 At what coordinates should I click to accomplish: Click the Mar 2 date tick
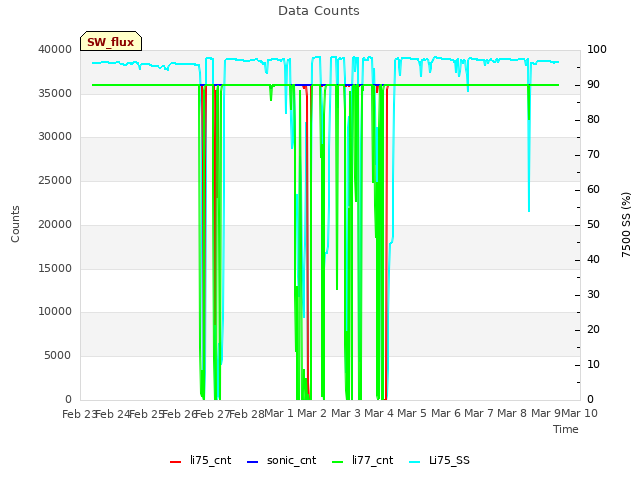[312, 413]
